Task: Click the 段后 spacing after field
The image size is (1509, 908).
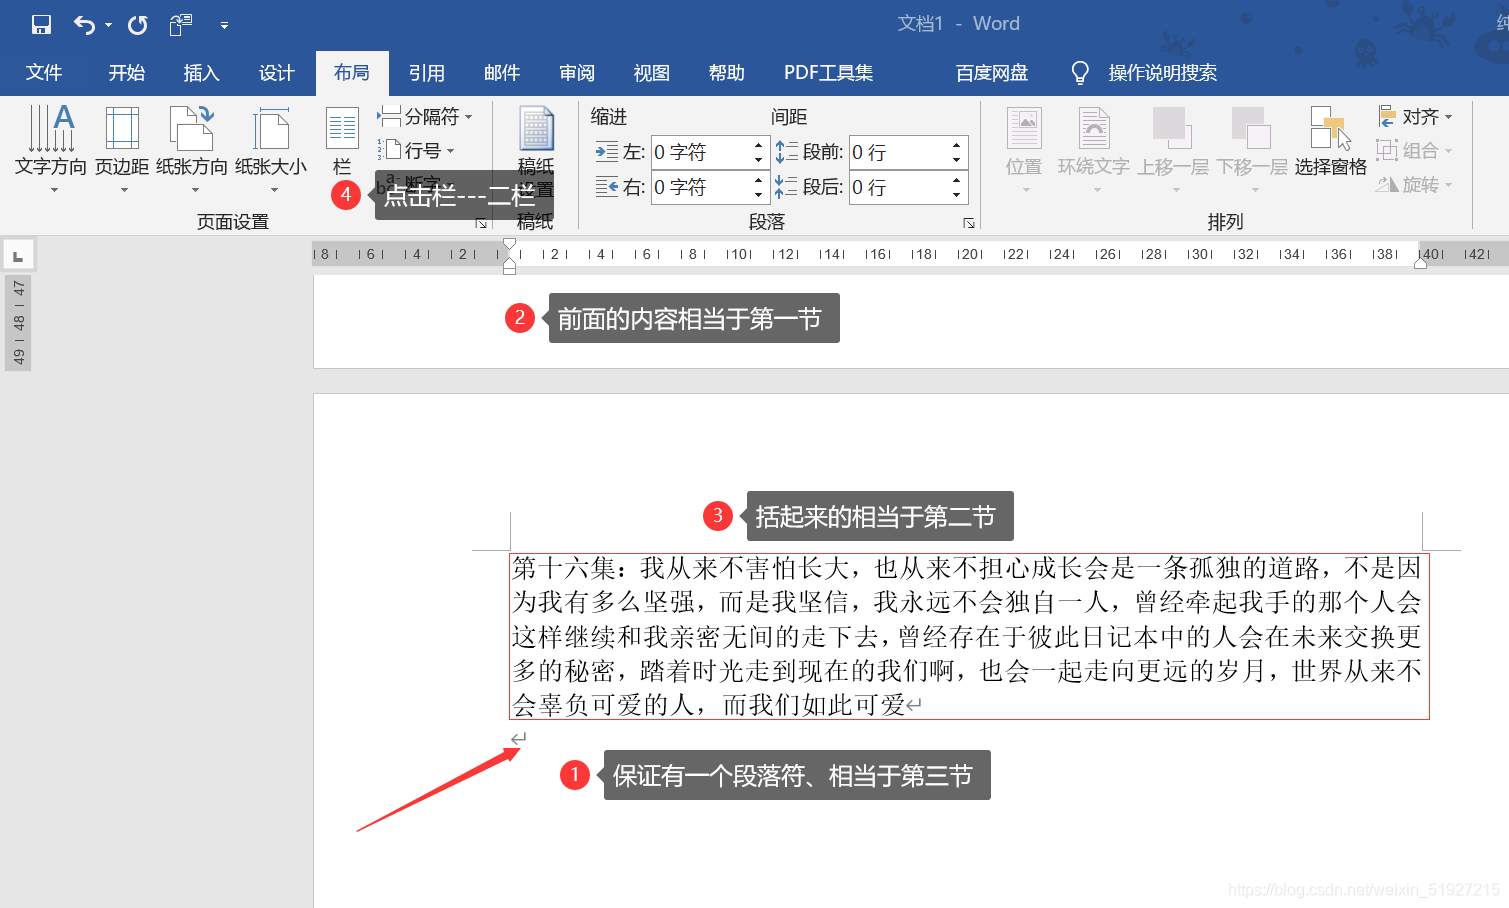Action: pyautogui.click(x=898, y=187)
